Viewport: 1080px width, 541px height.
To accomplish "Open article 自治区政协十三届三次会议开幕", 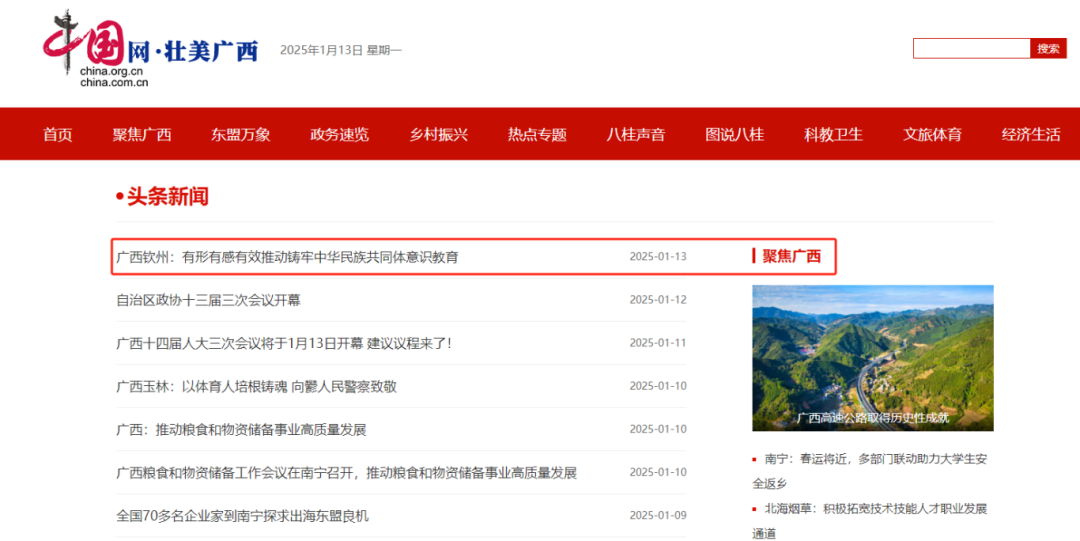I will [x=208, y=300].
